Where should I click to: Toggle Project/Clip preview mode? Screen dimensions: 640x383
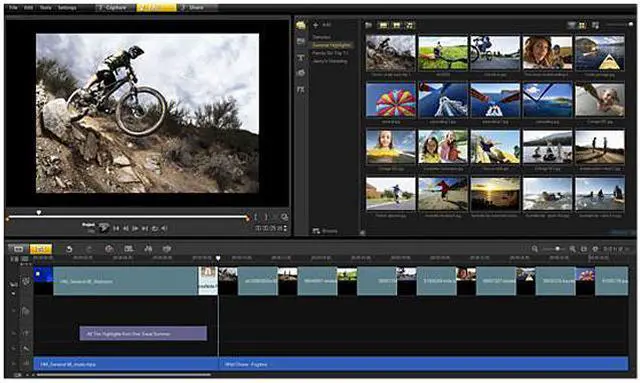click(89, 228)
